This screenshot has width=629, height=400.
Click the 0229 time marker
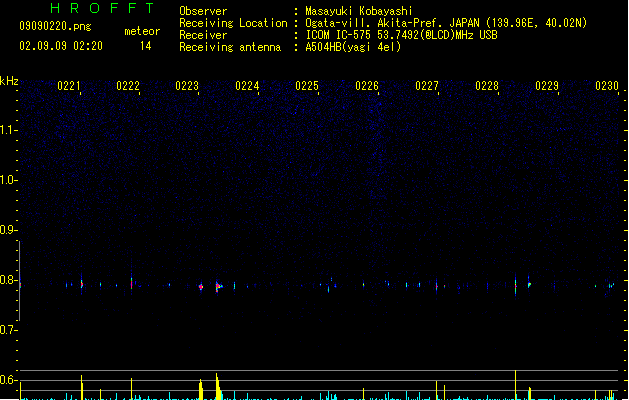click(x=547, y=86)
